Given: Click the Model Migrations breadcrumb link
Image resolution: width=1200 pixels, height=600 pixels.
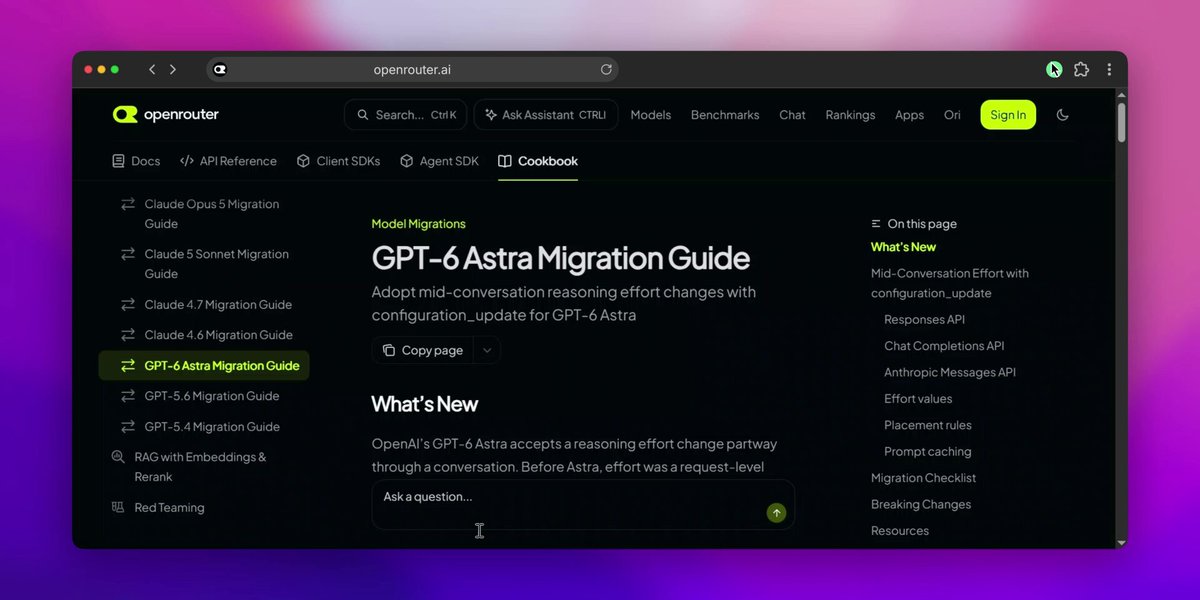Looking at the screenshot, I should pyautogui.click(x=418, y=224).
